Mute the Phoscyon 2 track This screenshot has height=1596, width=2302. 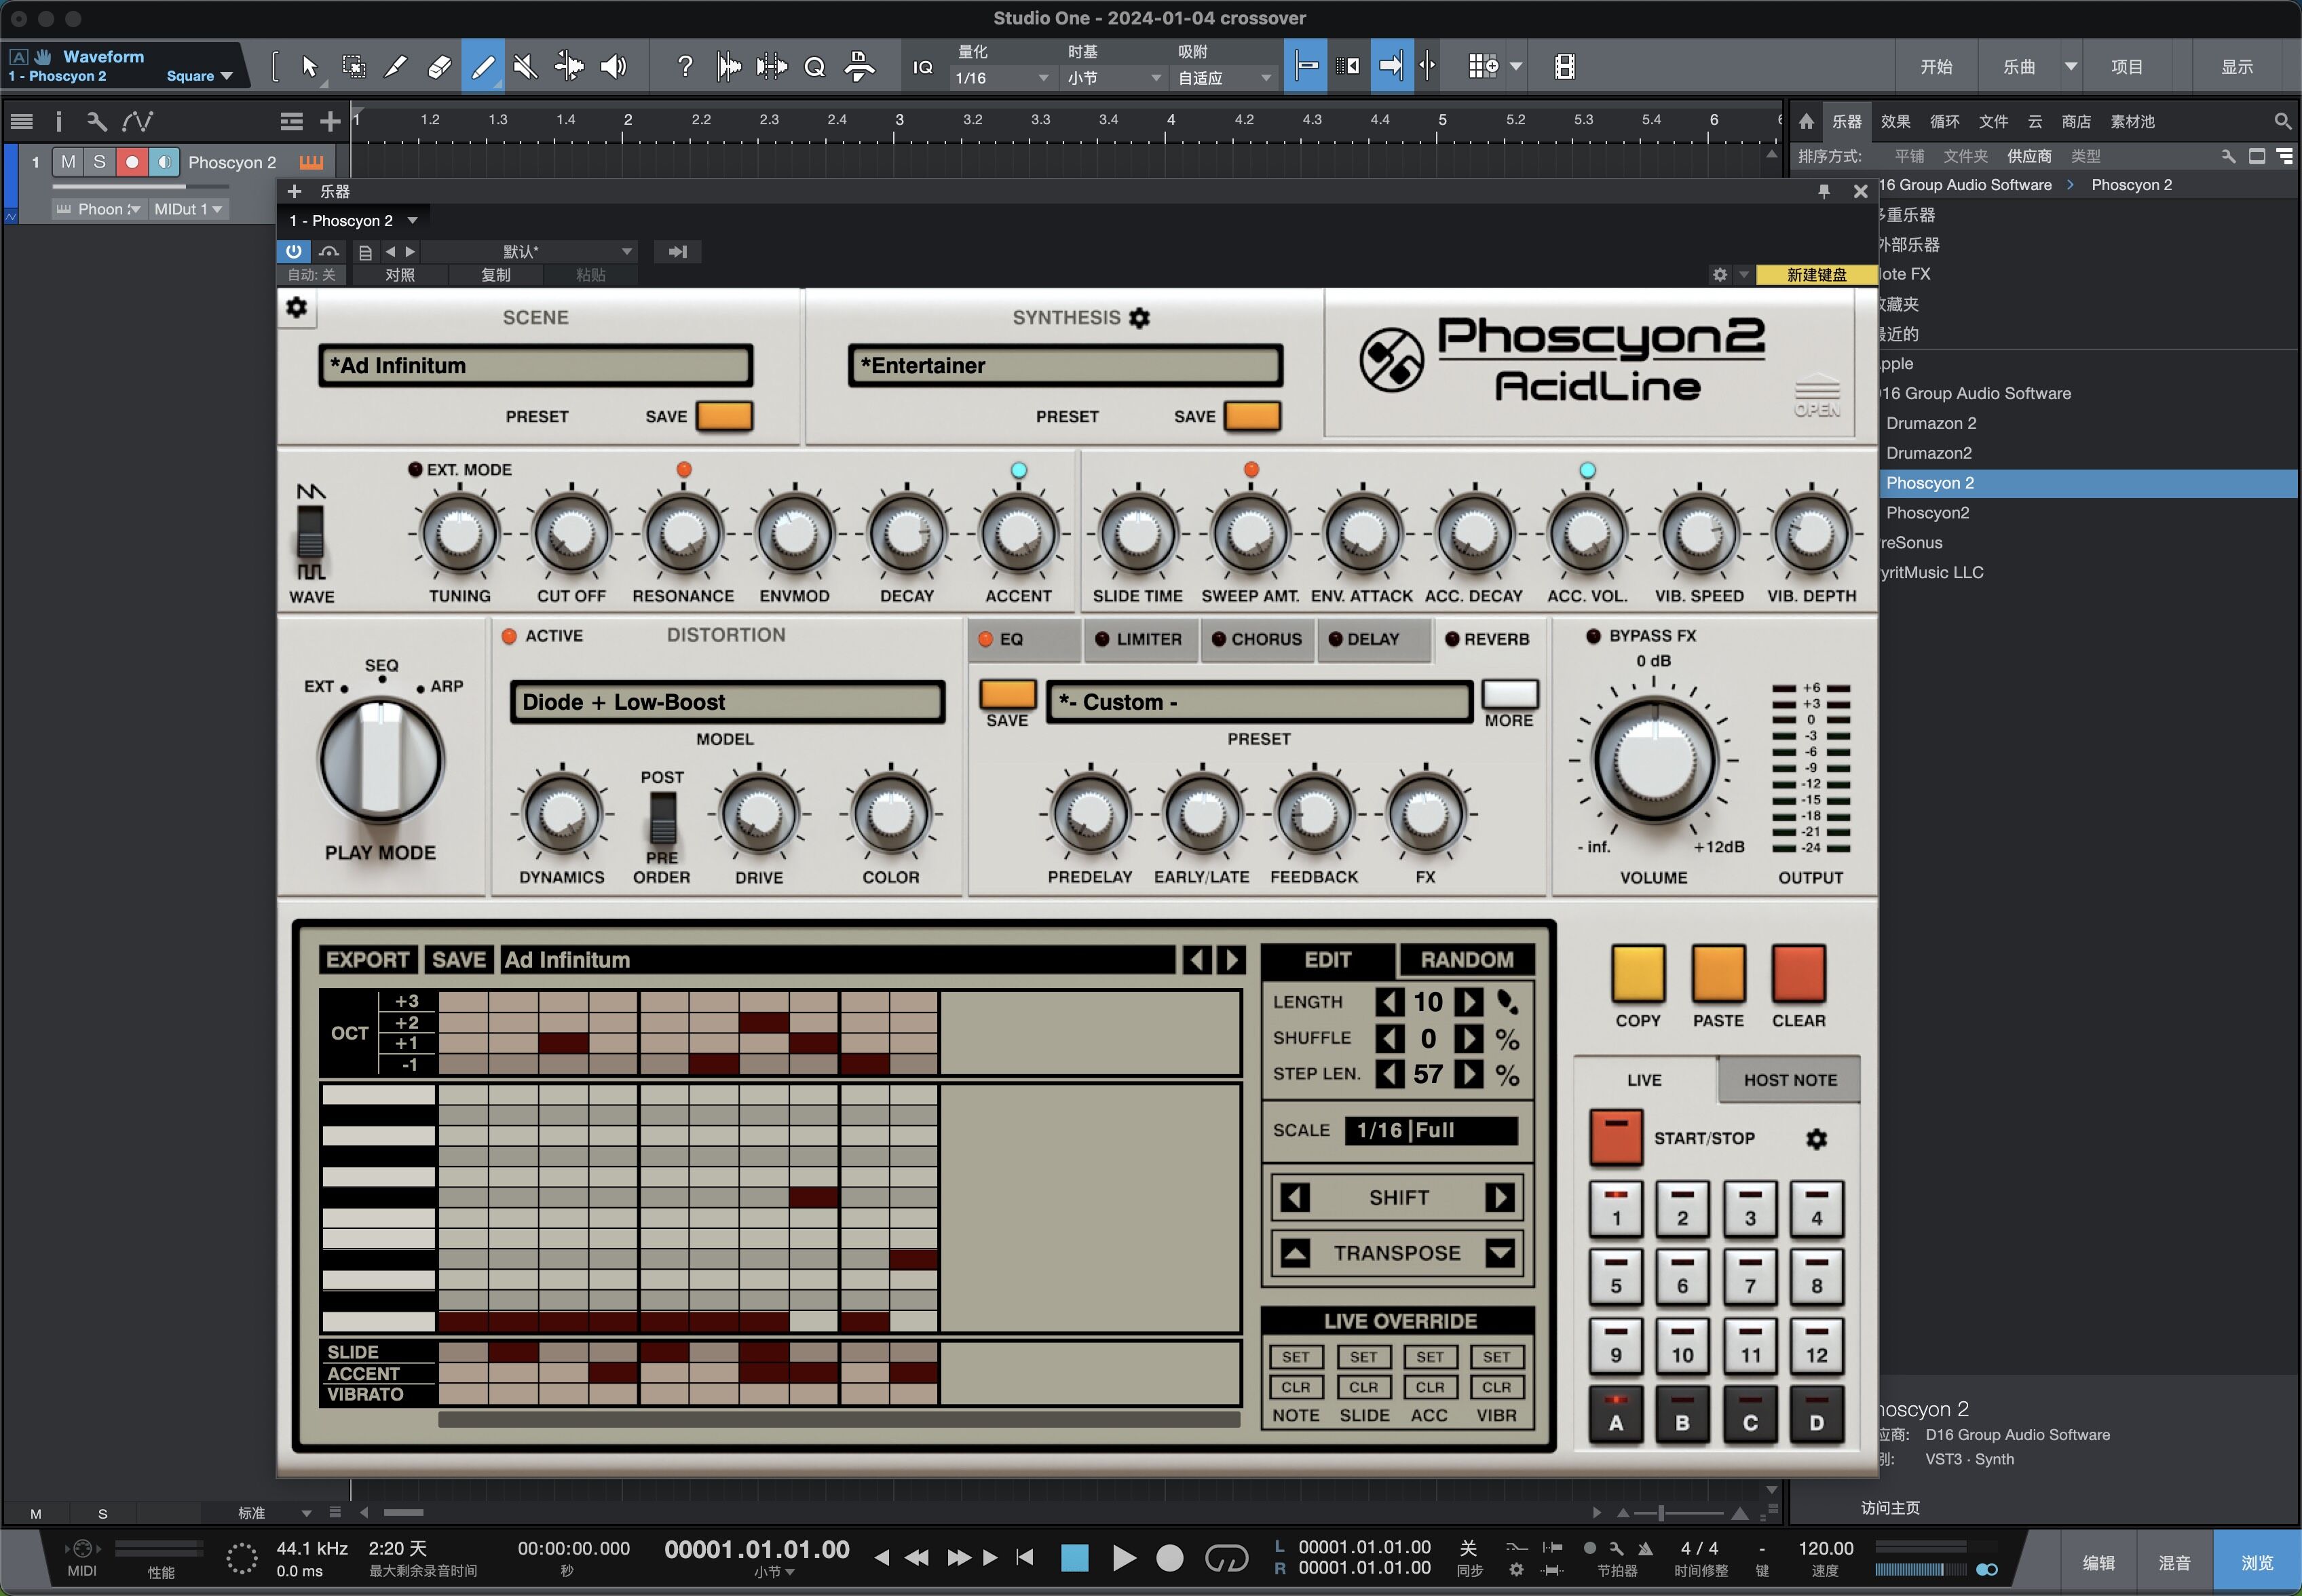tap(68, 161)
